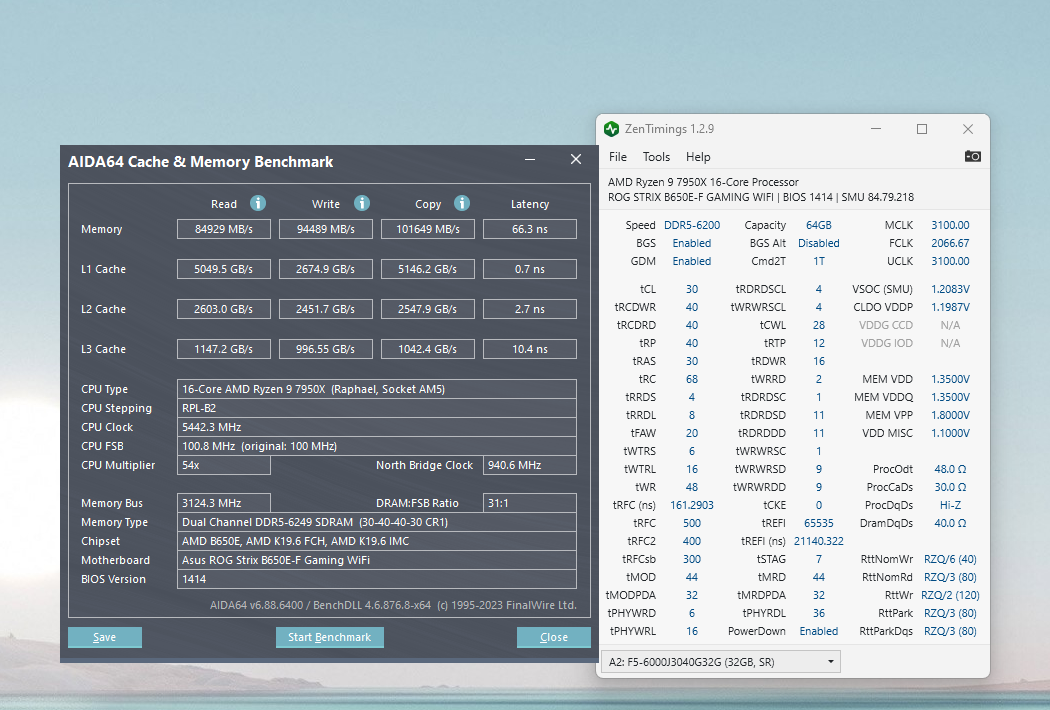Click L2 Cache latency 2.7 ns

tap(530, 309)
